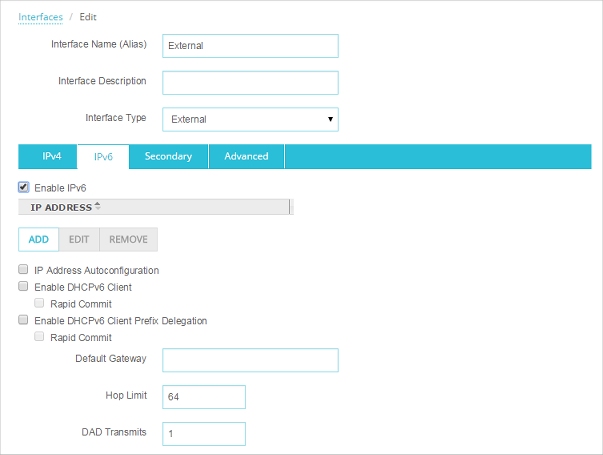Click the ADD button

coord(38,239)
